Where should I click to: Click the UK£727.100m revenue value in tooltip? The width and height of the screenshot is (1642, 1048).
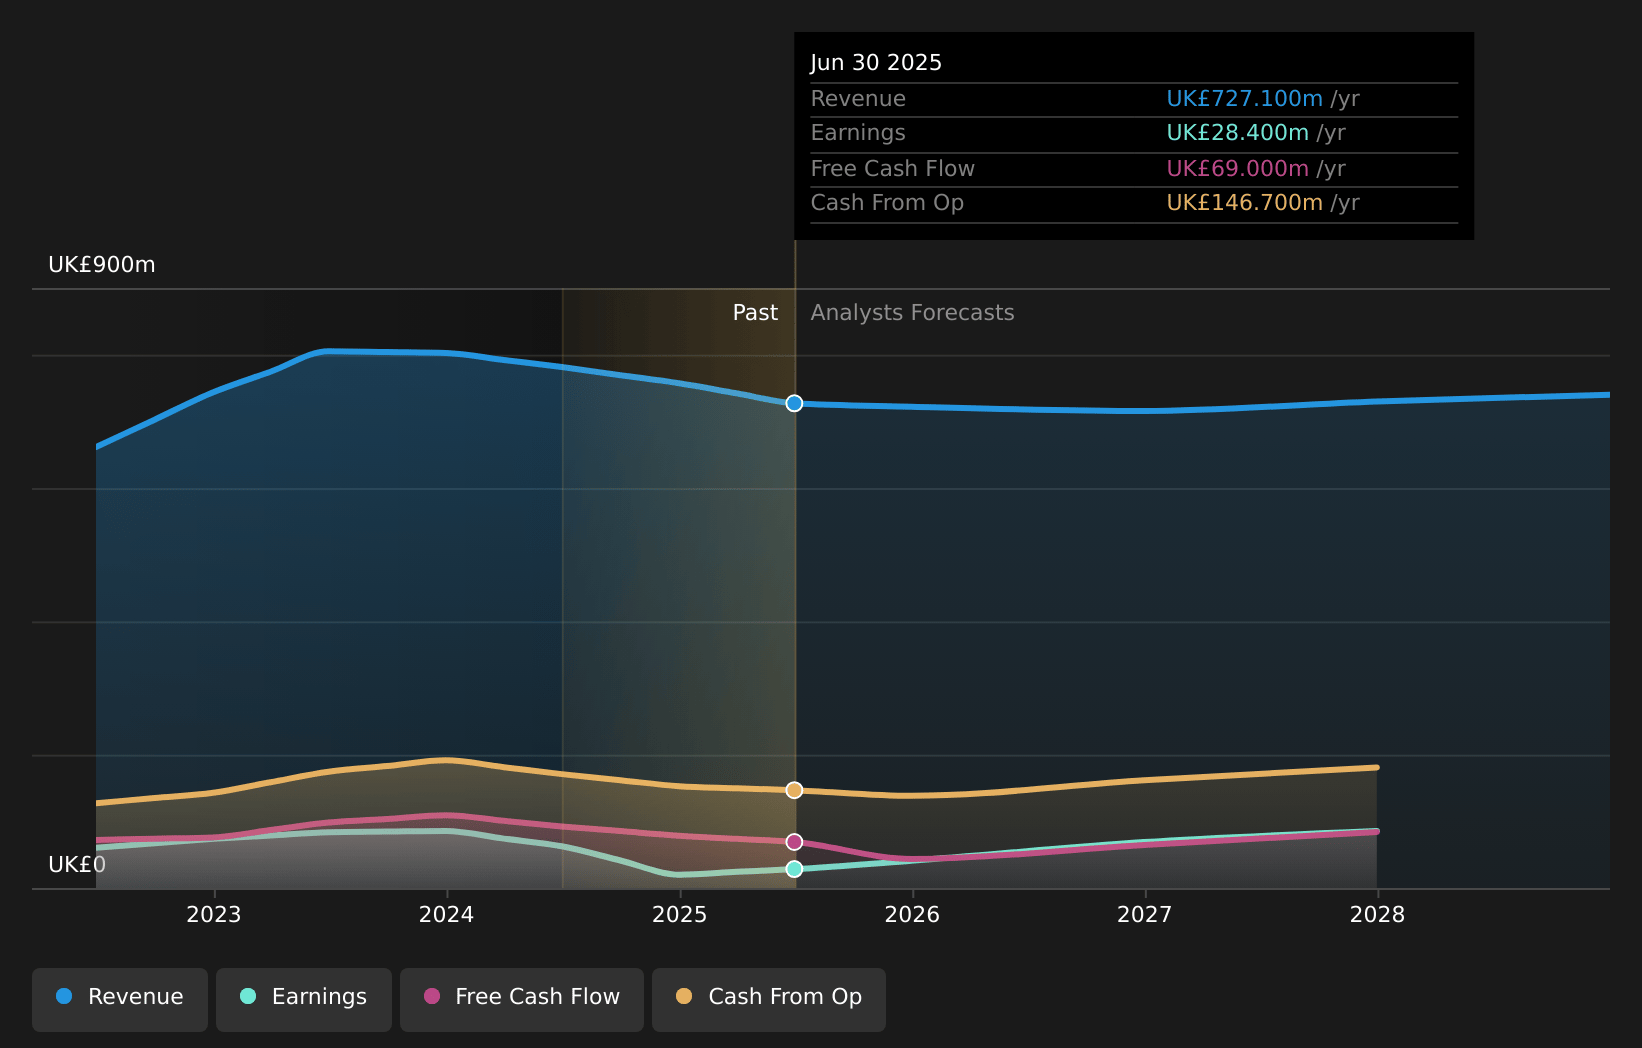point(1244,99)
